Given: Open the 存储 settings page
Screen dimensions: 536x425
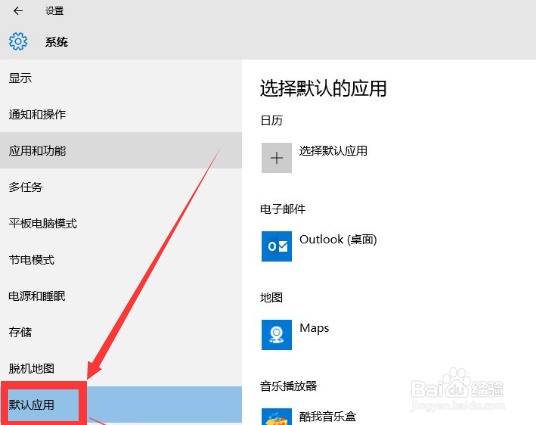Looking at the screenshot, I should click(x=121, y=332).
